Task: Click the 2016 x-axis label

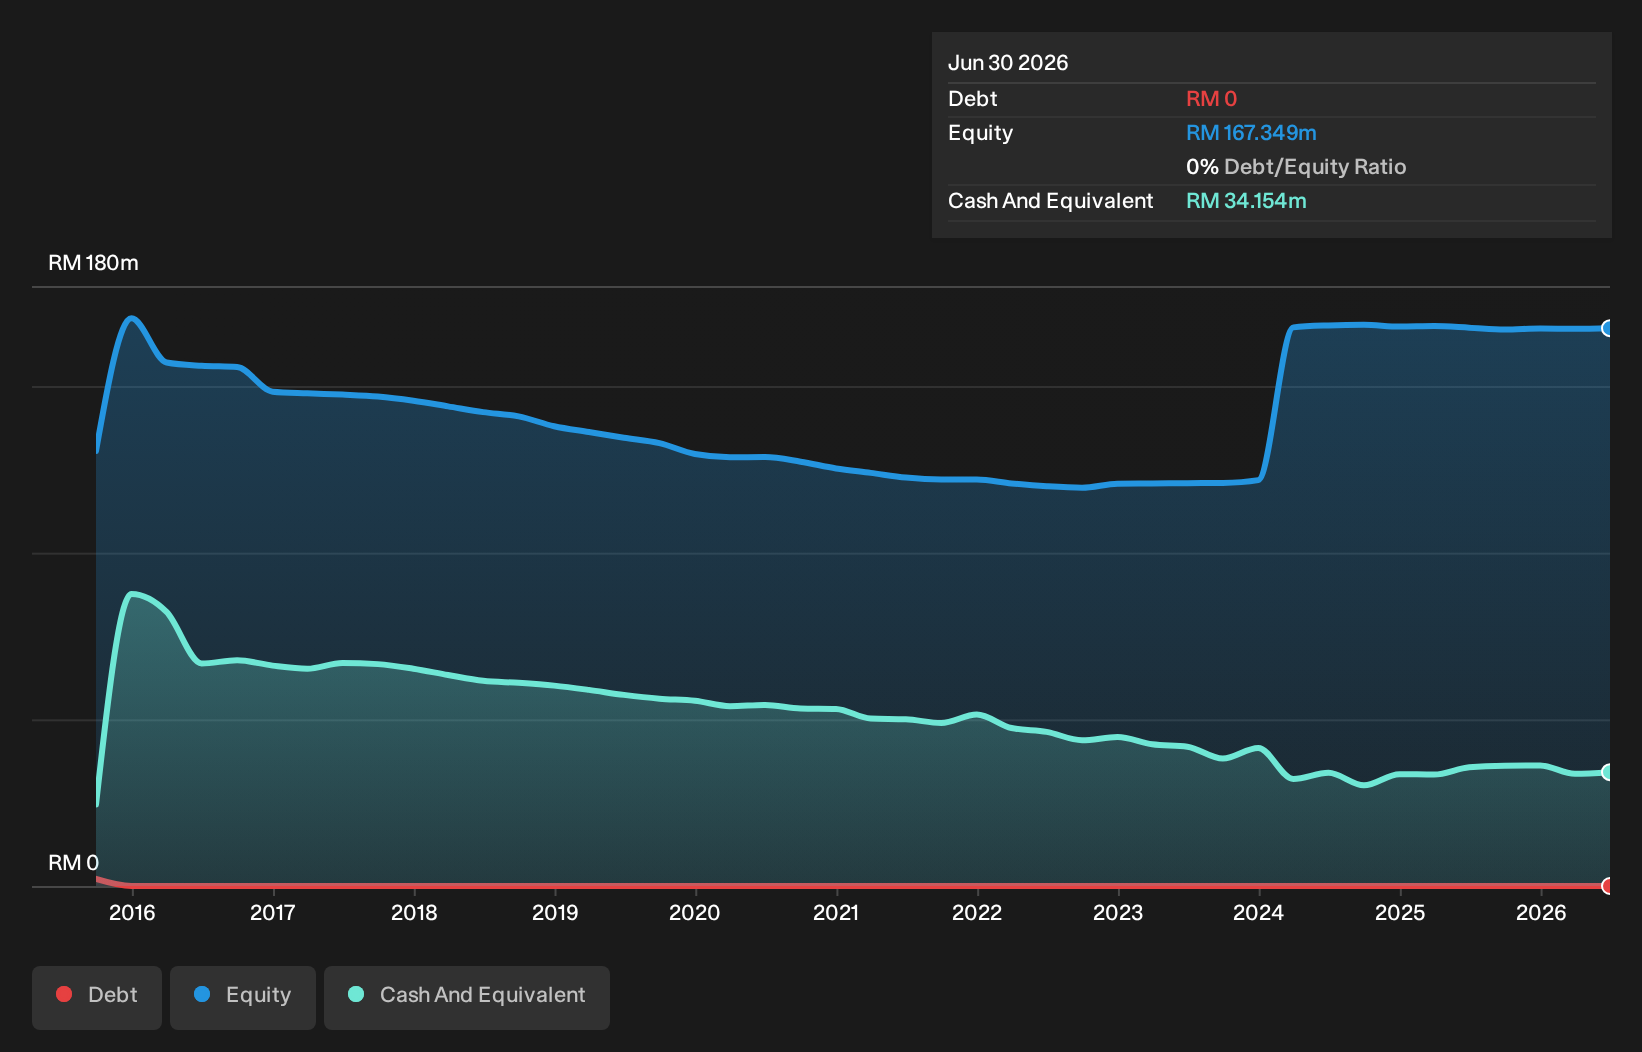Action: (132, 912)
